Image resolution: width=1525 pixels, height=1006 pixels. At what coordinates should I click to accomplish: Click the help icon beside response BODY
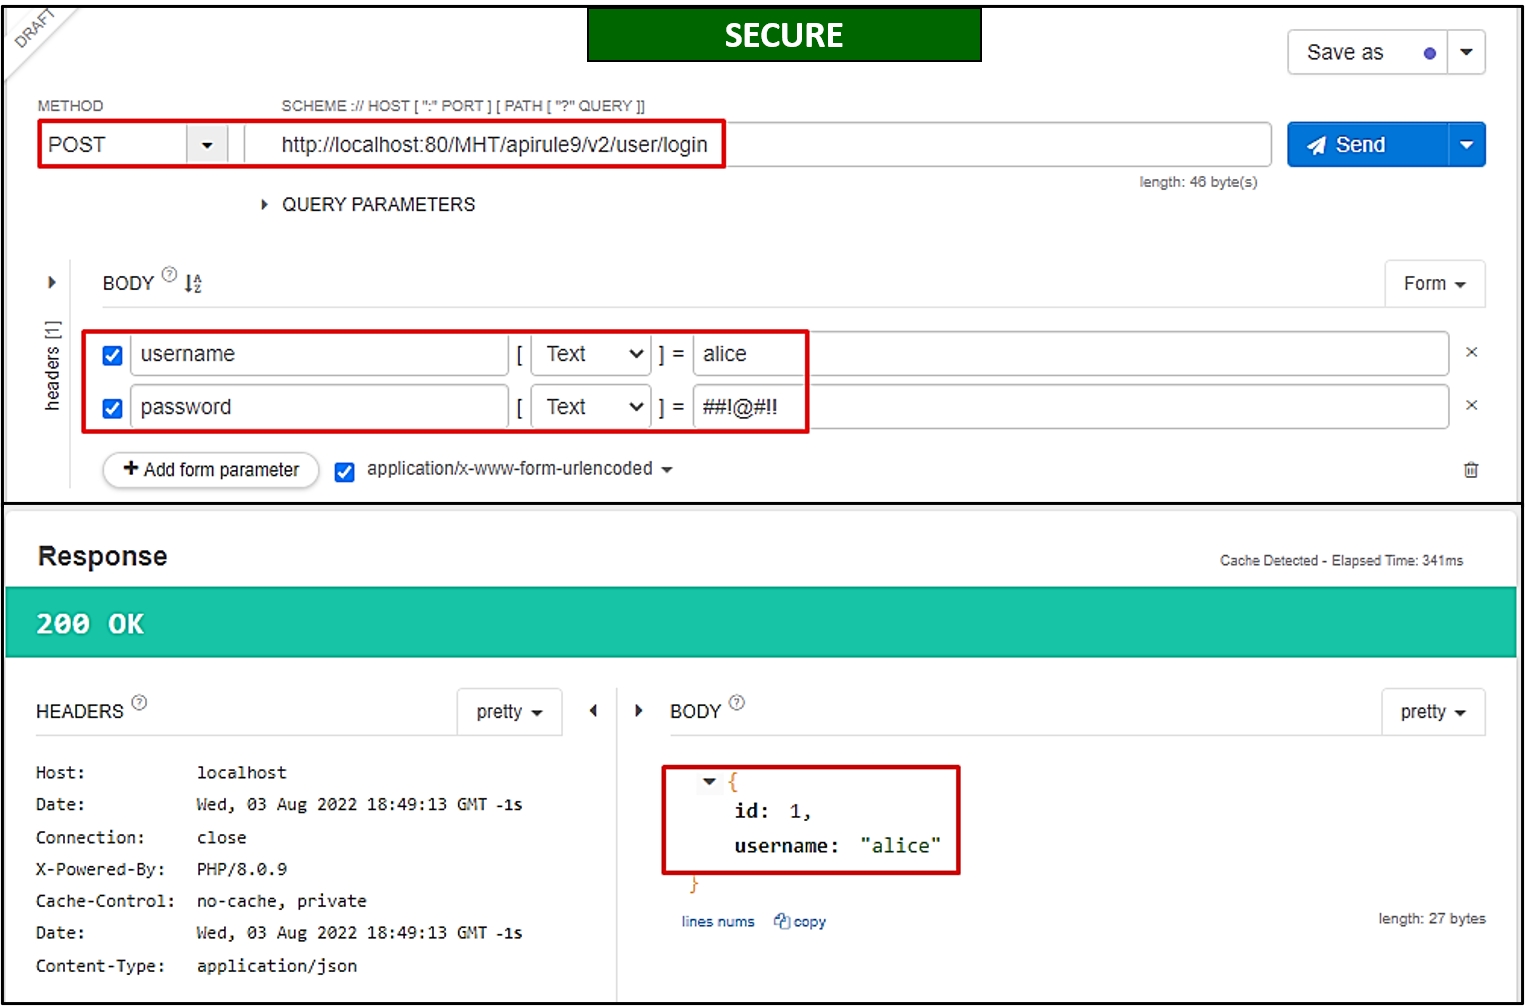click(737, 703)
